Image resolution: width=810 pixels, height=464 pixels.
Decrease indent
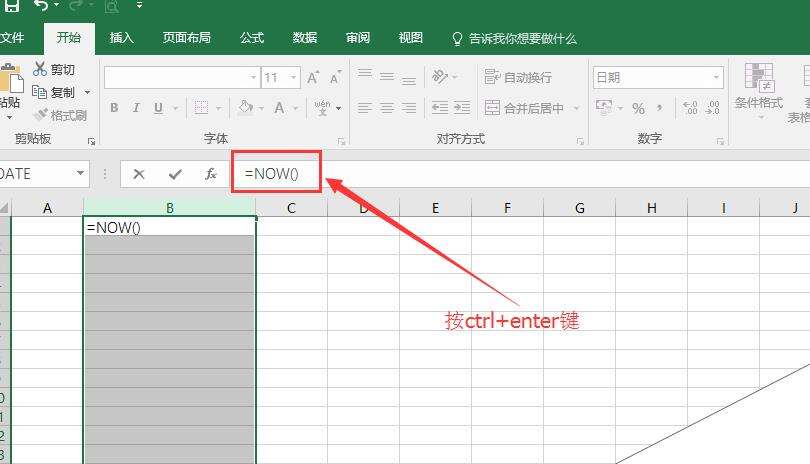[440, 107]
